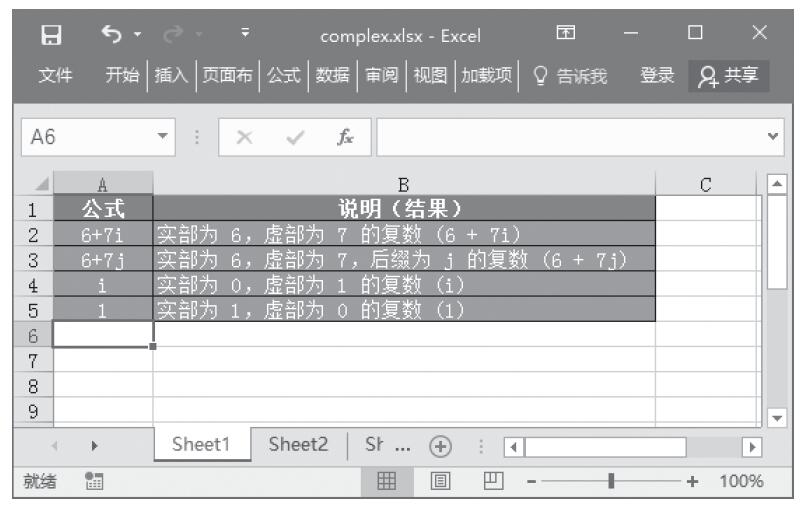Image resolution: width=804 pixels, height=506 pixels.
Task: Click the zoom in plus button
Action: pyautogui.click(x=691, y=480)
